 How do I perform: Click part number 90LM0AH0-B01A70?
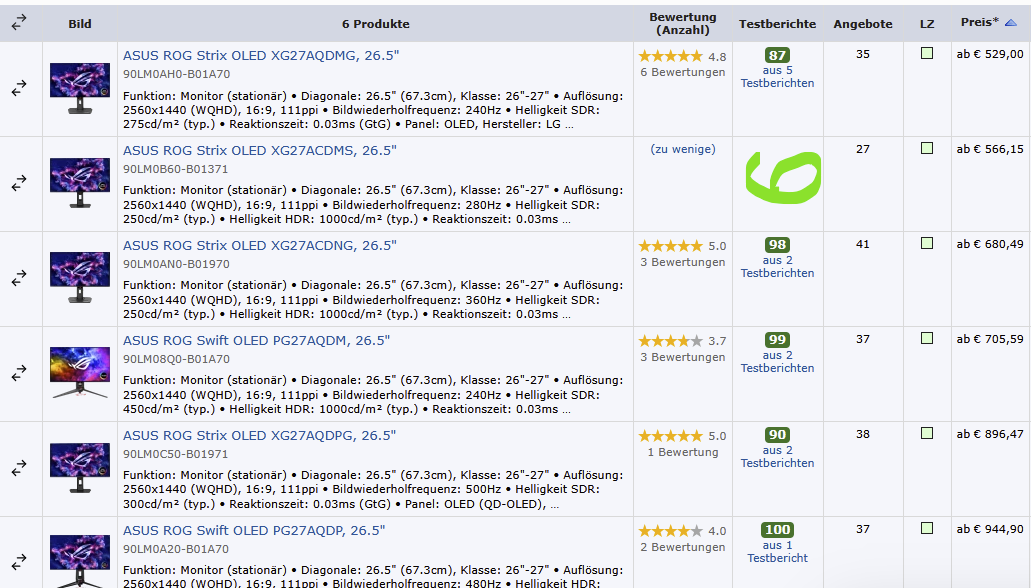(x=176, y=74)
